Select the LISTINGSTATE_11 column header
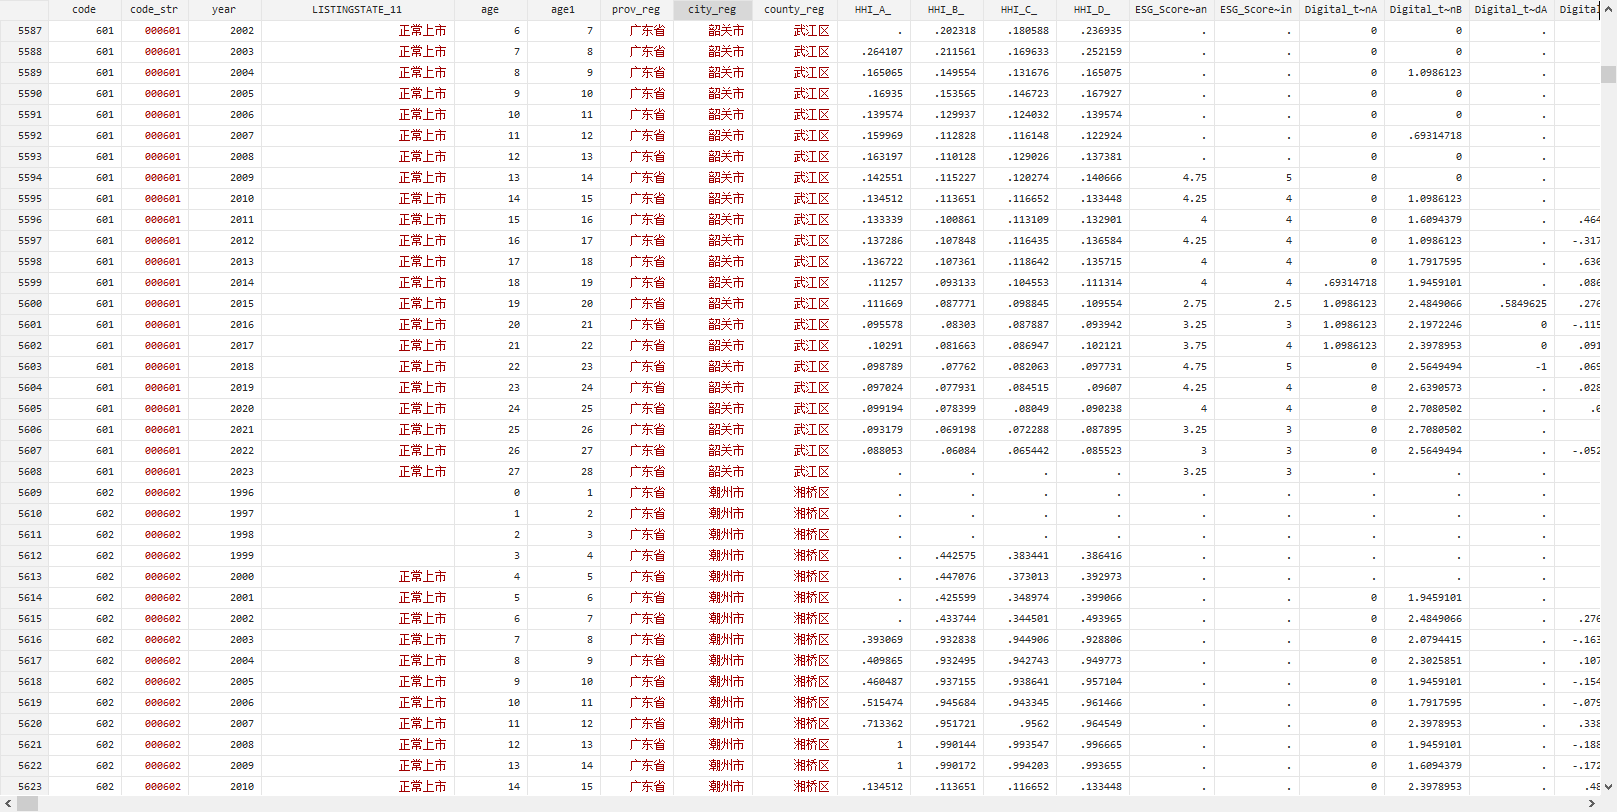The height and width of the screenshot is (812, 1617). pyautogui.click(x=357, y=9)
